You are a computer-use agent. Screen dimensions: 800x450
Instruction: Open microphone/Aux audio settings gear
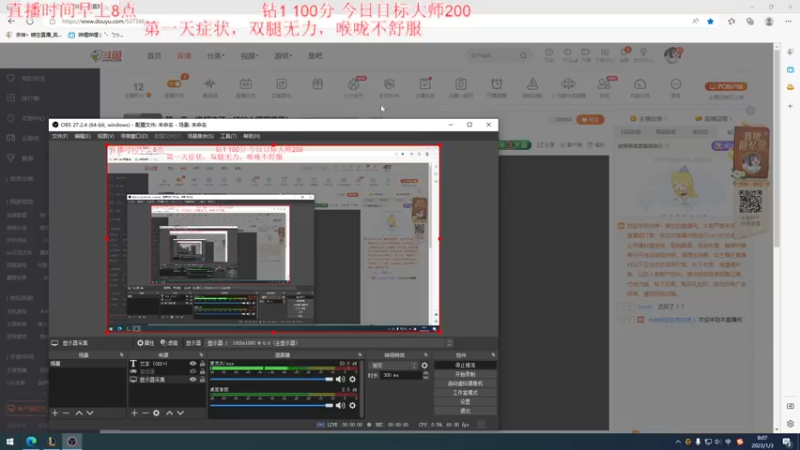coord(352,379)
